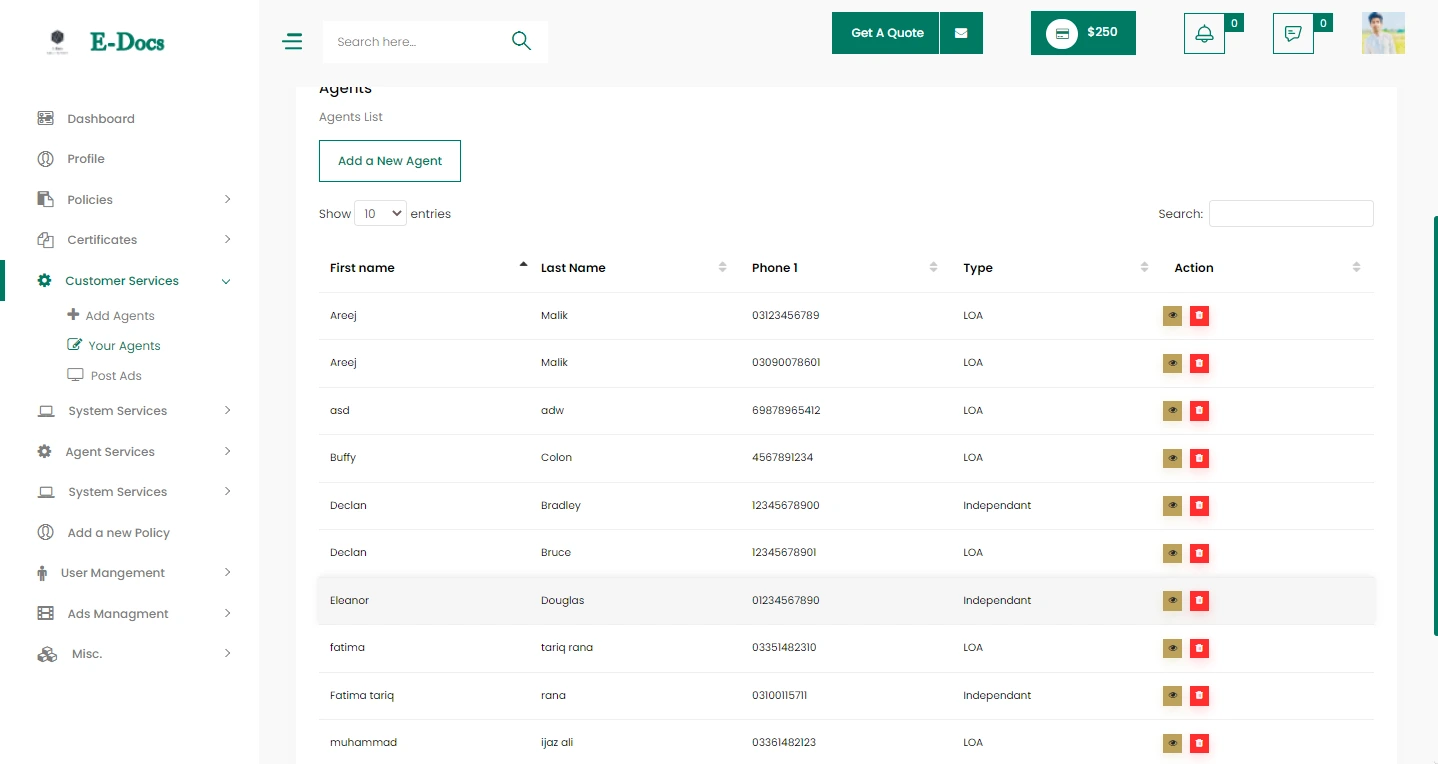Open the Post Ads submenu link
Screen dimensions: 1438x764
[104, 376]
